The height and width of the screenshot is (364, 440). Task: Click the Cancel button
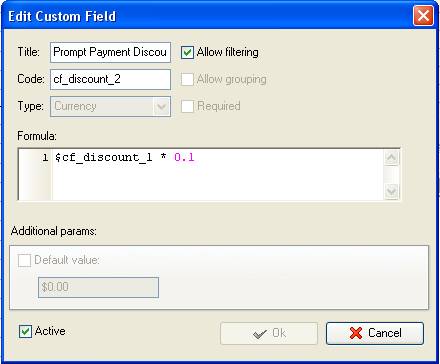[375, 333]
